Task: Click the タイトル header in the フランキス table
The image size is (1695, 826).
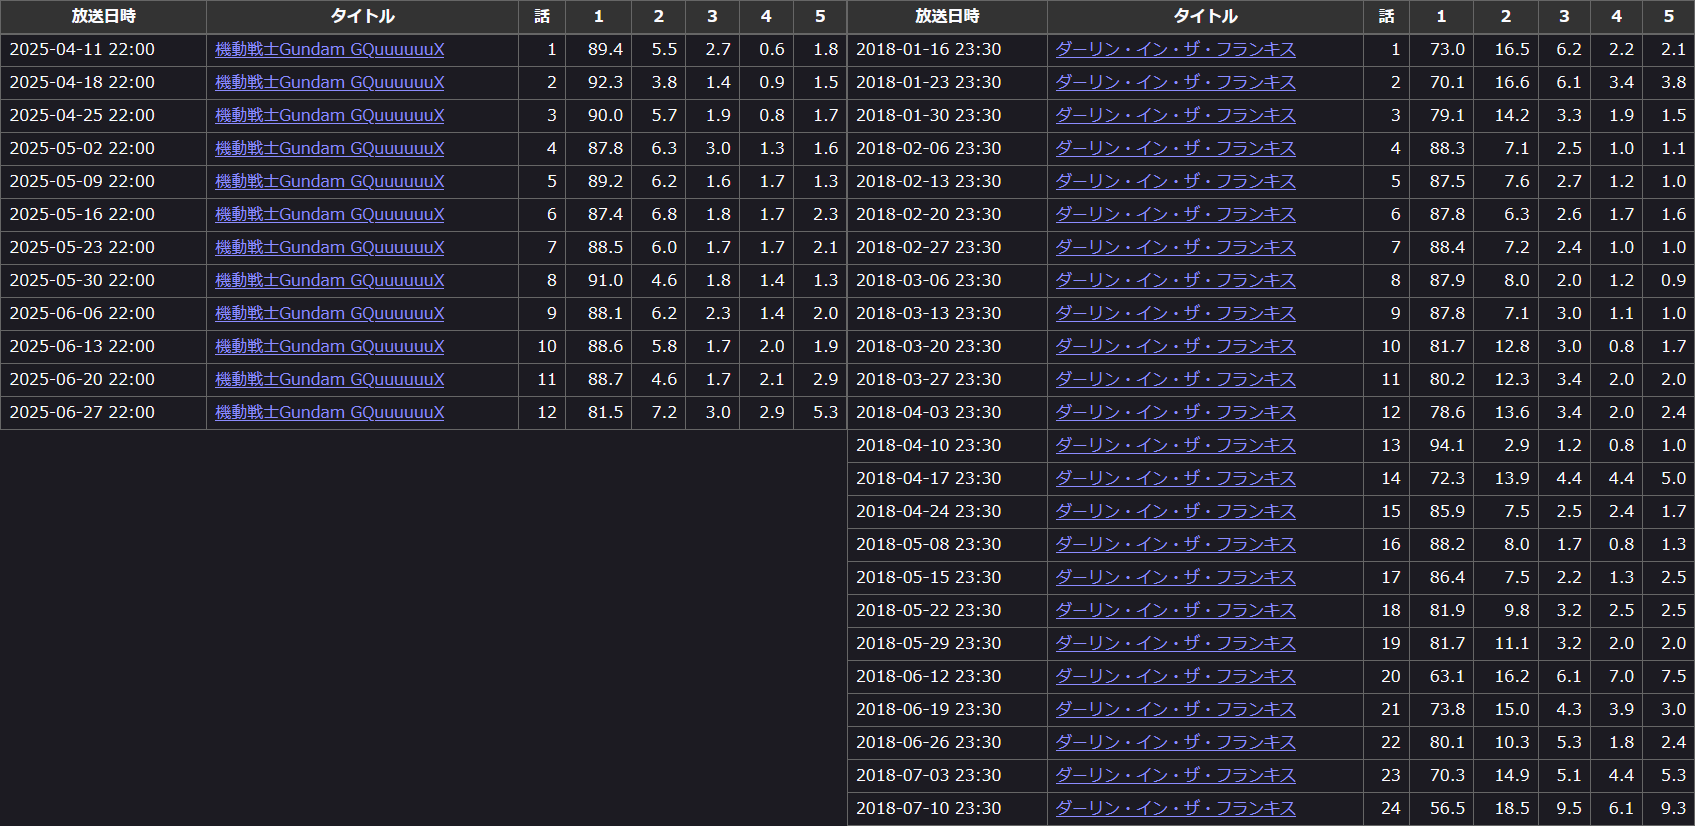Action: pos(1205,16)
